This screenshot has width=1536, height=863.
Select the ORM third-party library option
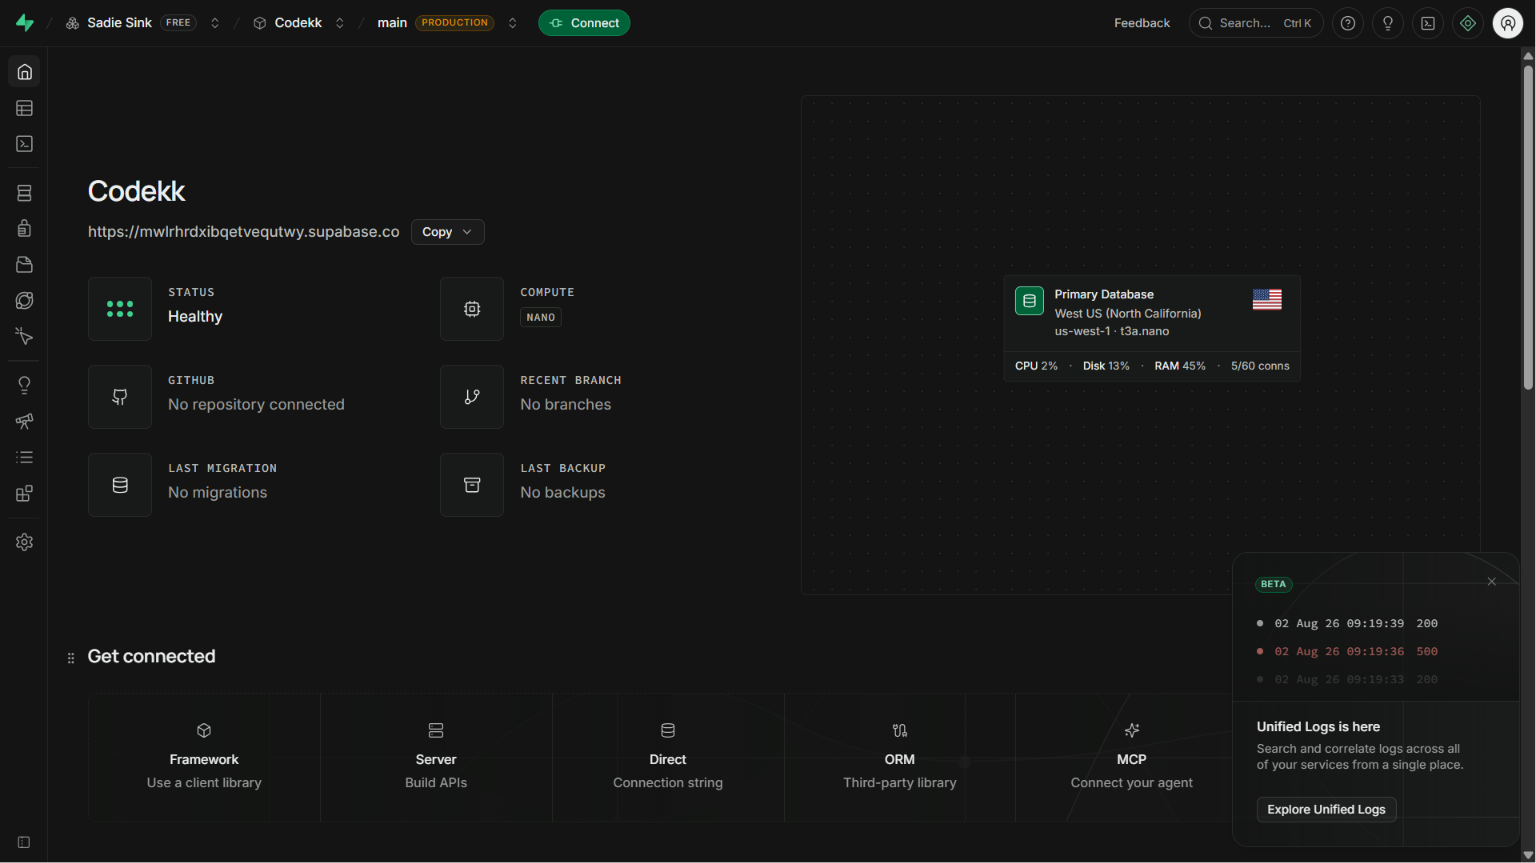pyautogui.click(x=900, y=757)
